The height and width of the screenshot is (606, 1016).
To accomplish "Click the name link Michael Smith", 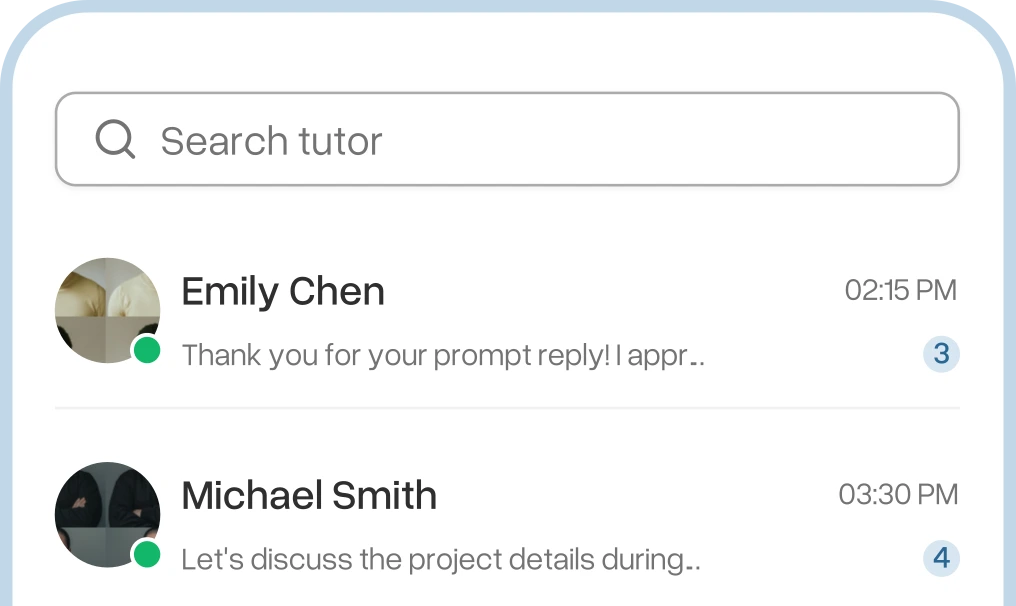I will (309, 495).
